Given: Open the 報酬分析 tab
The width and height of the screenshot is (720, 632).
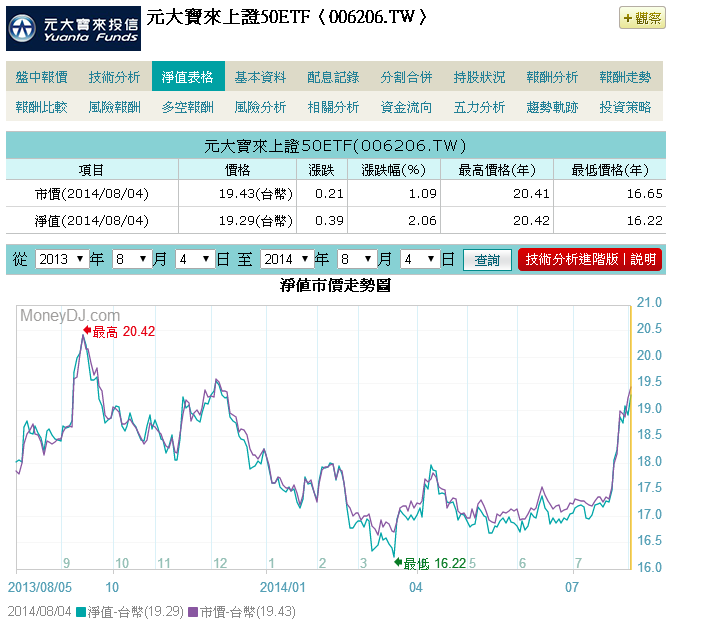Looking at the screenshot, I should coord(552,77).
